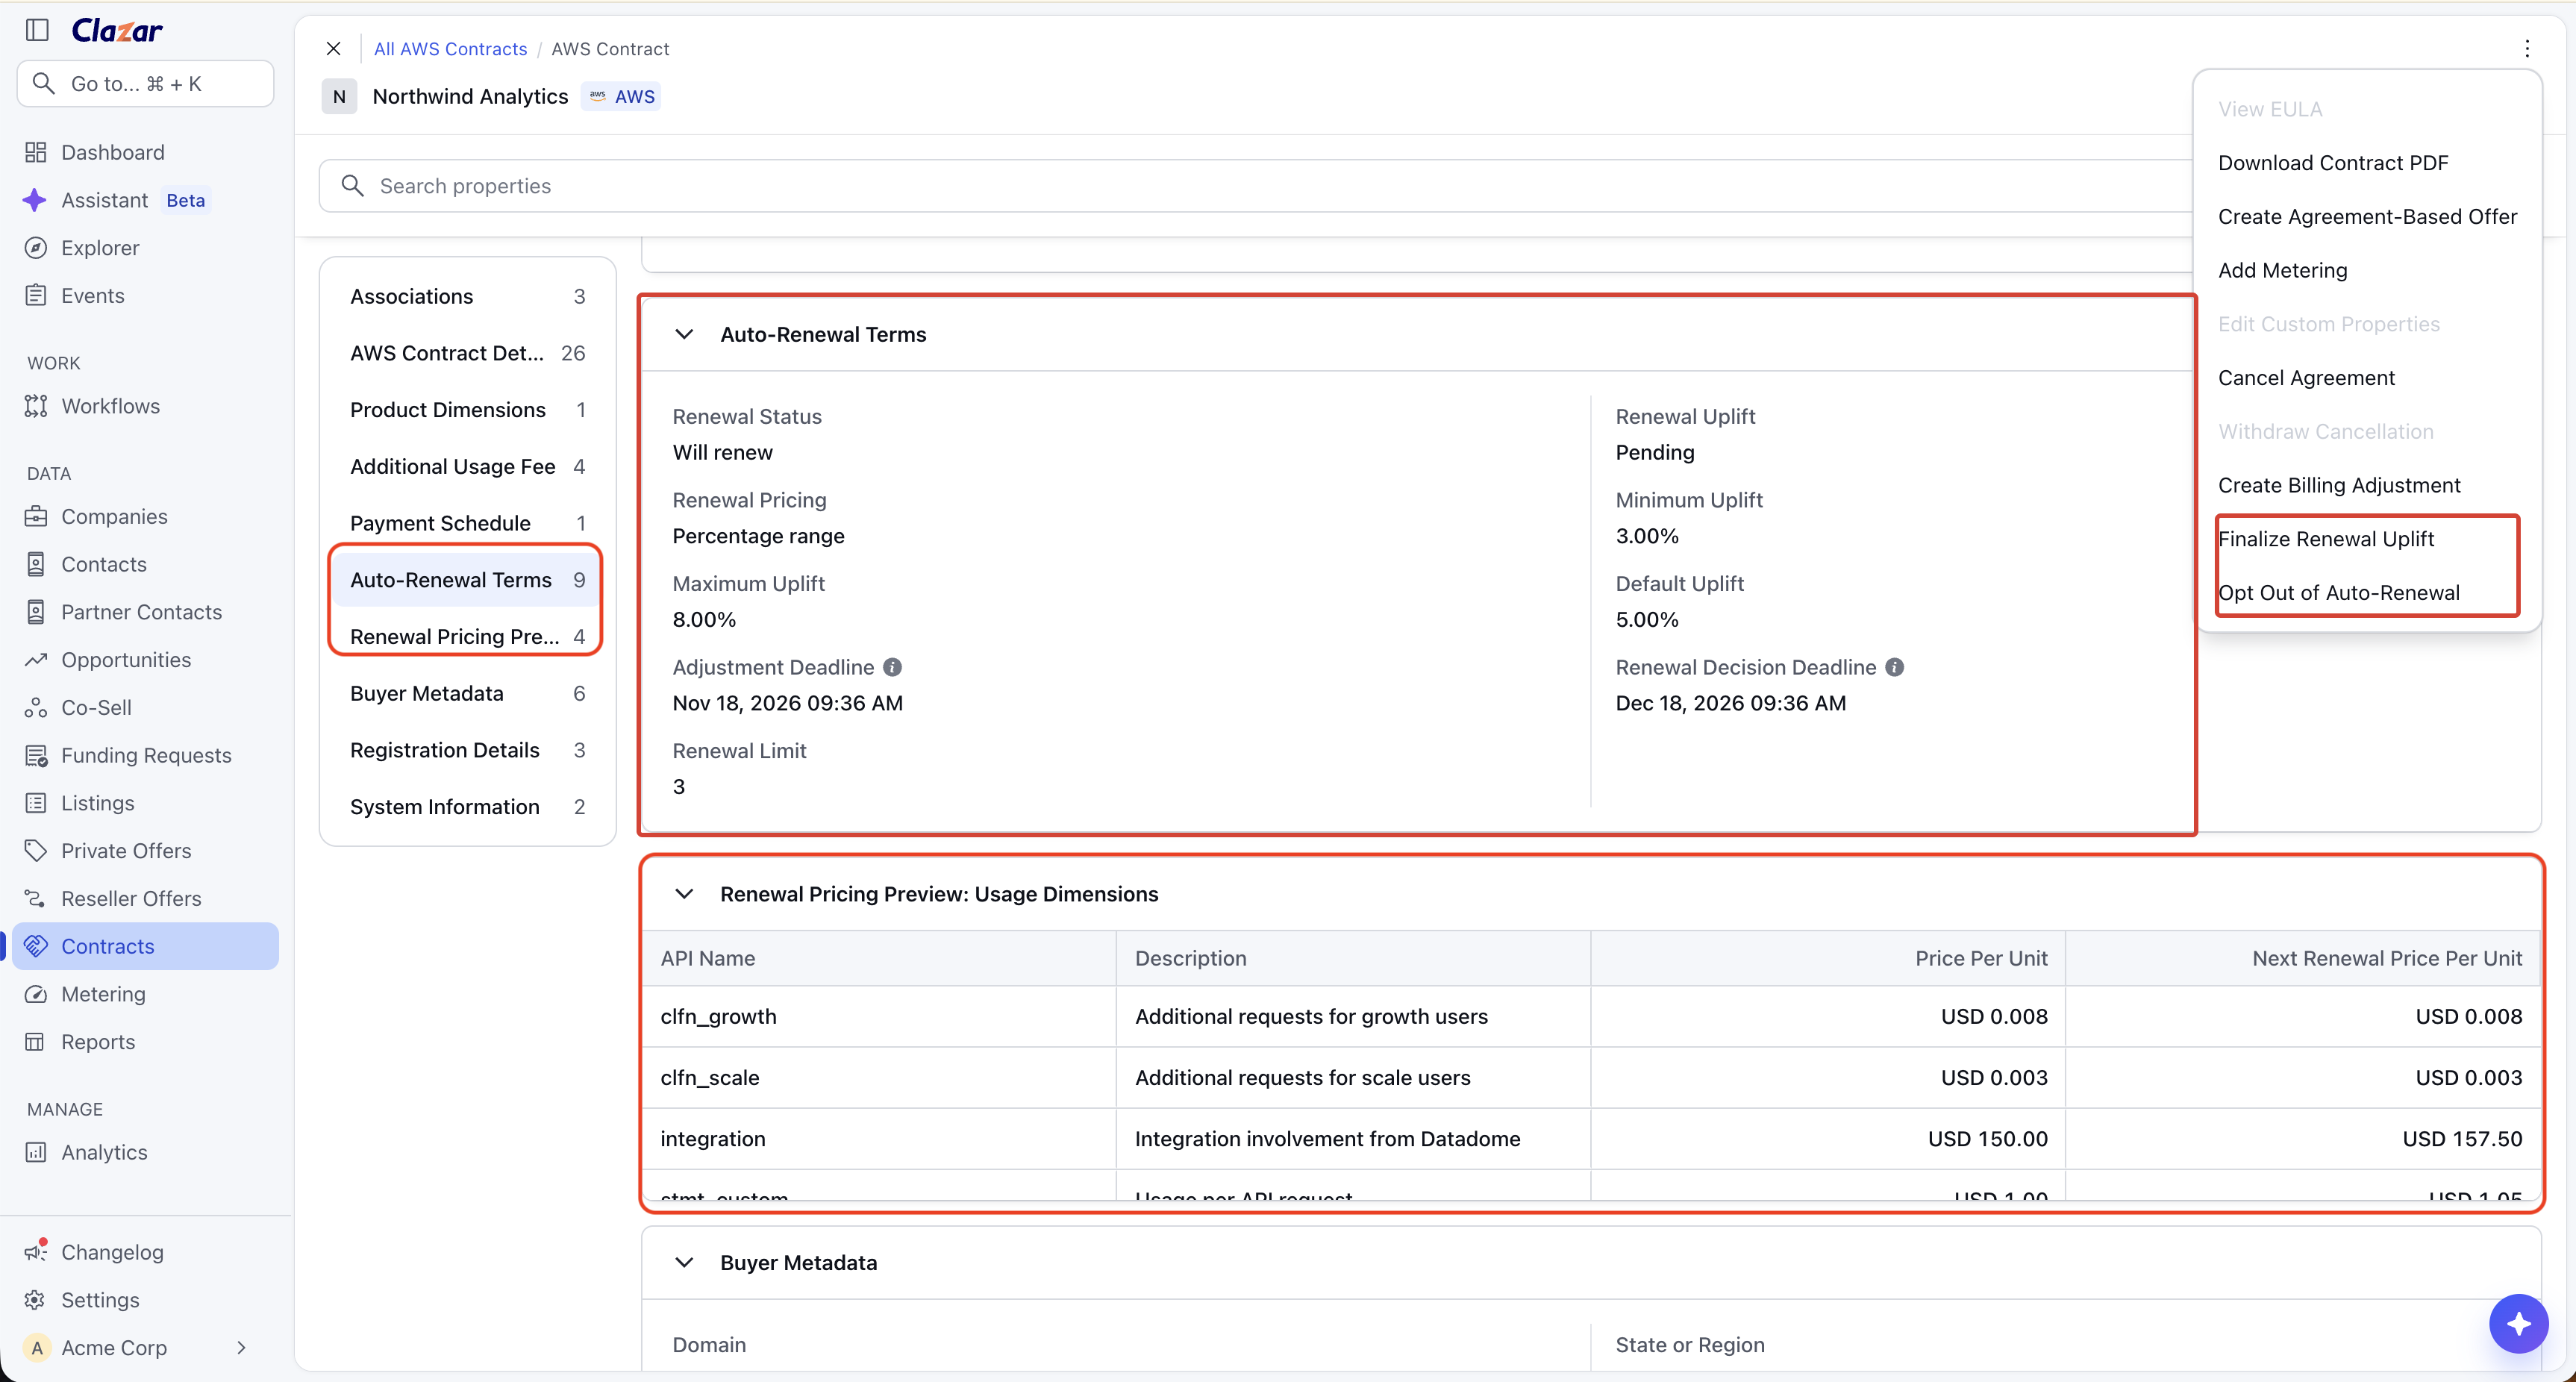Choose Opt Out of Auto-Renewal
Viewport: 2576px width, 1382px height.
pyautogui.click(x=2339, y=593)
